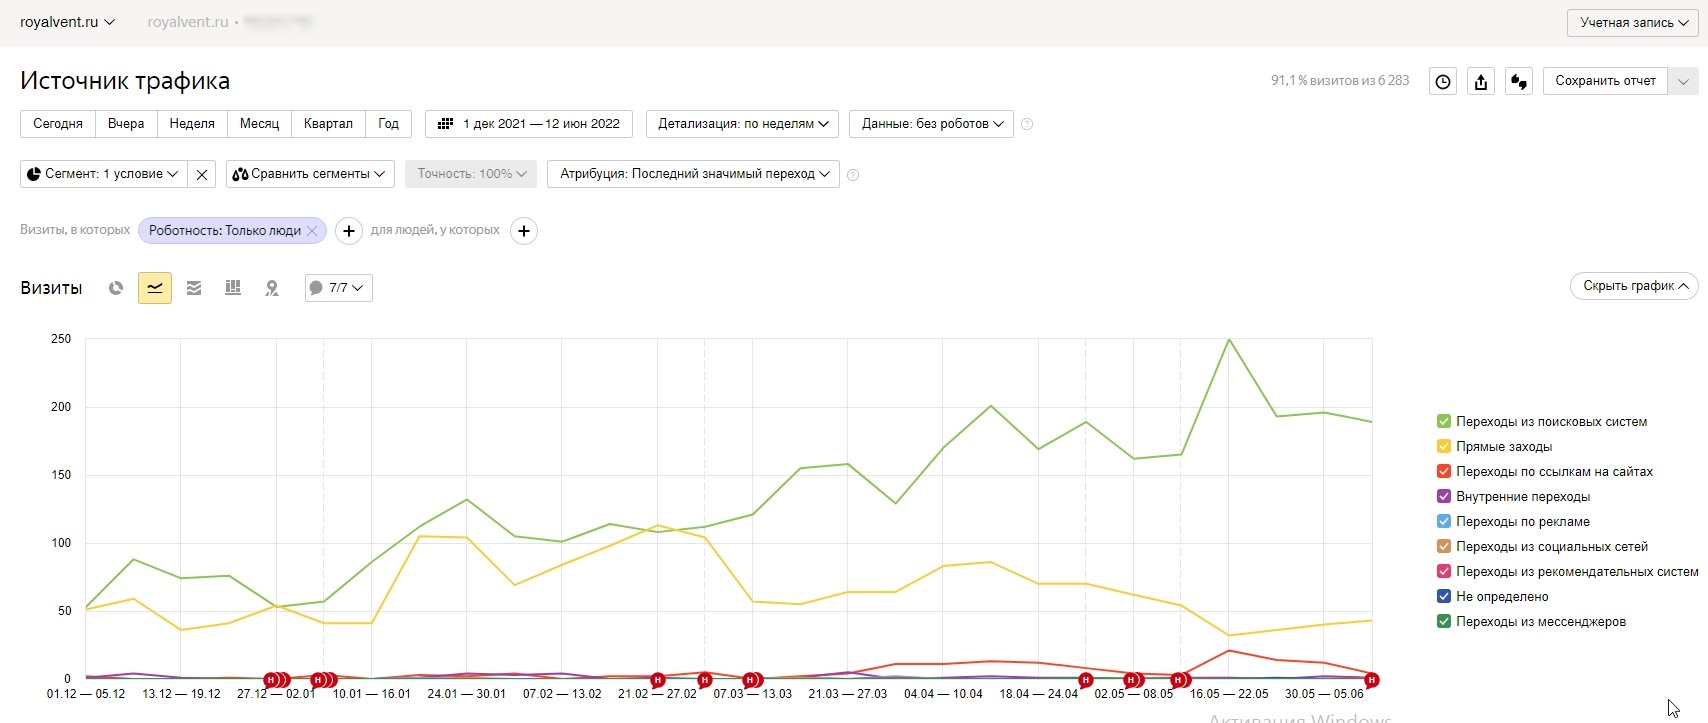Select the stacked area chart icon

pyautogui.click(x=194, y=288)
